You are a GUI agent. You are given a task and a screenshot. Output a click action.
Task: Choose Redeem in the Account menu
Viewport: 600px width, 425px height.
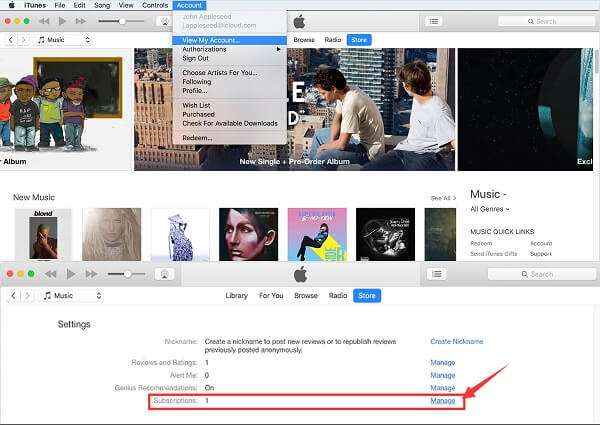coord(230,138)
